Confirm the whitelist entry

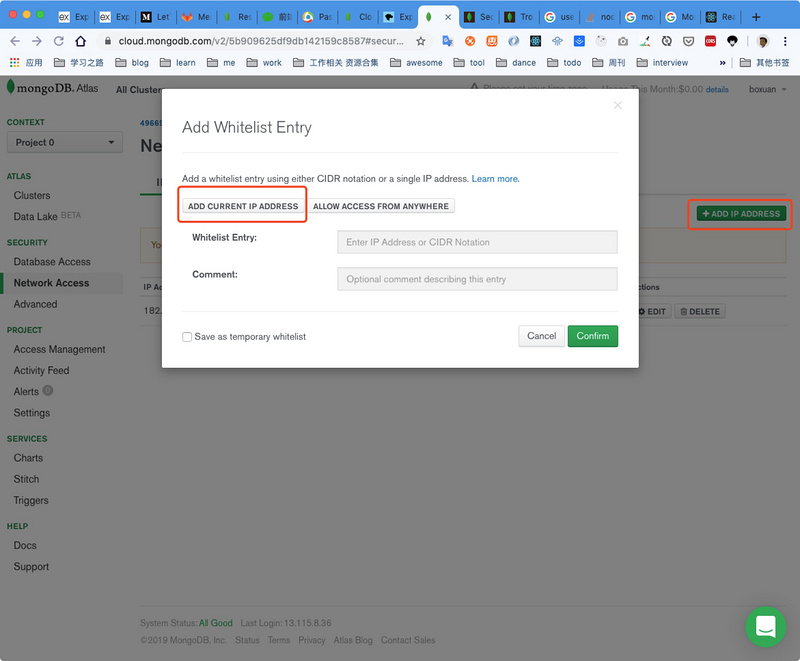(x=592, y=336)
